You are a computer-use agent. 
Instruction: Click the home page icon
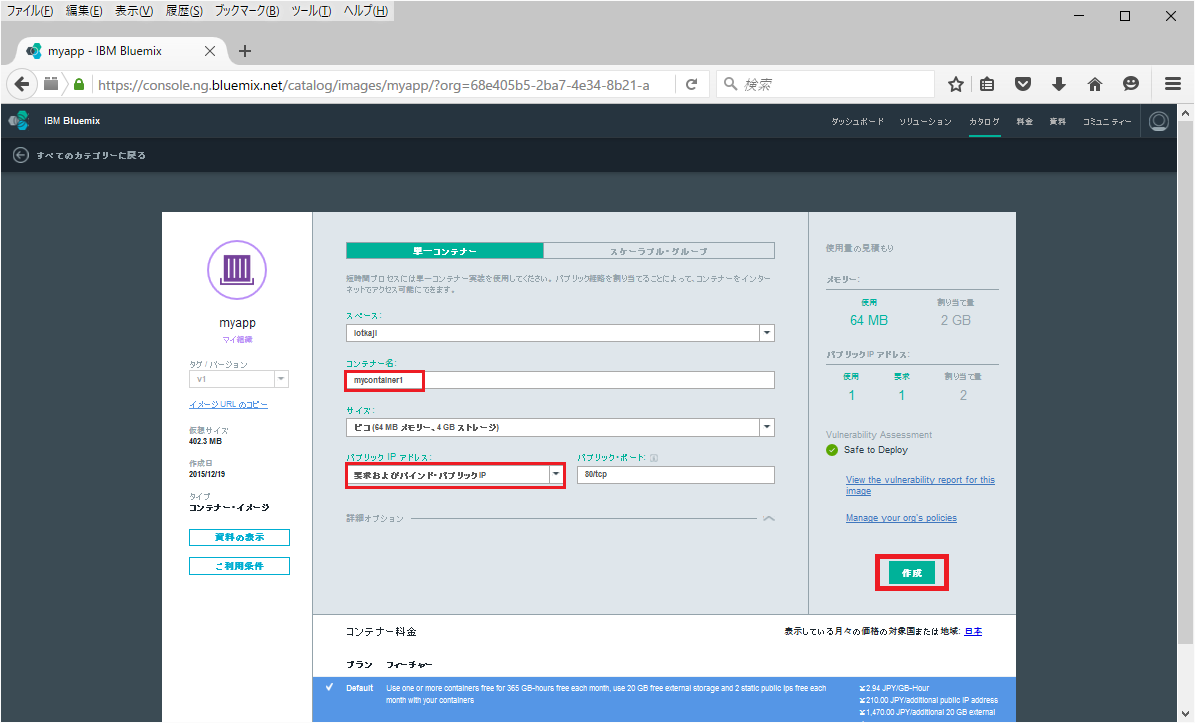(1094, 84)
